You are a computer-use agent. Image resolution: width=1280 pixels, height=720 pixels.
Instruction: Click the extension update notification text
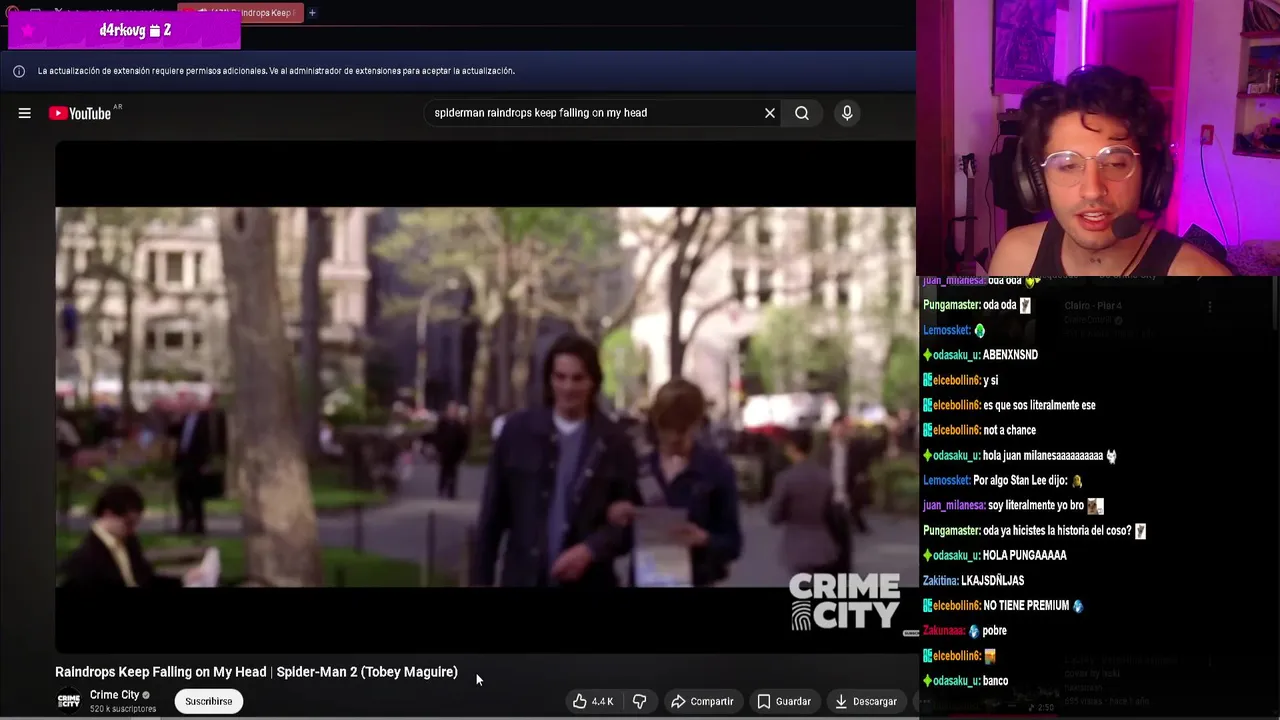(276, 71)
